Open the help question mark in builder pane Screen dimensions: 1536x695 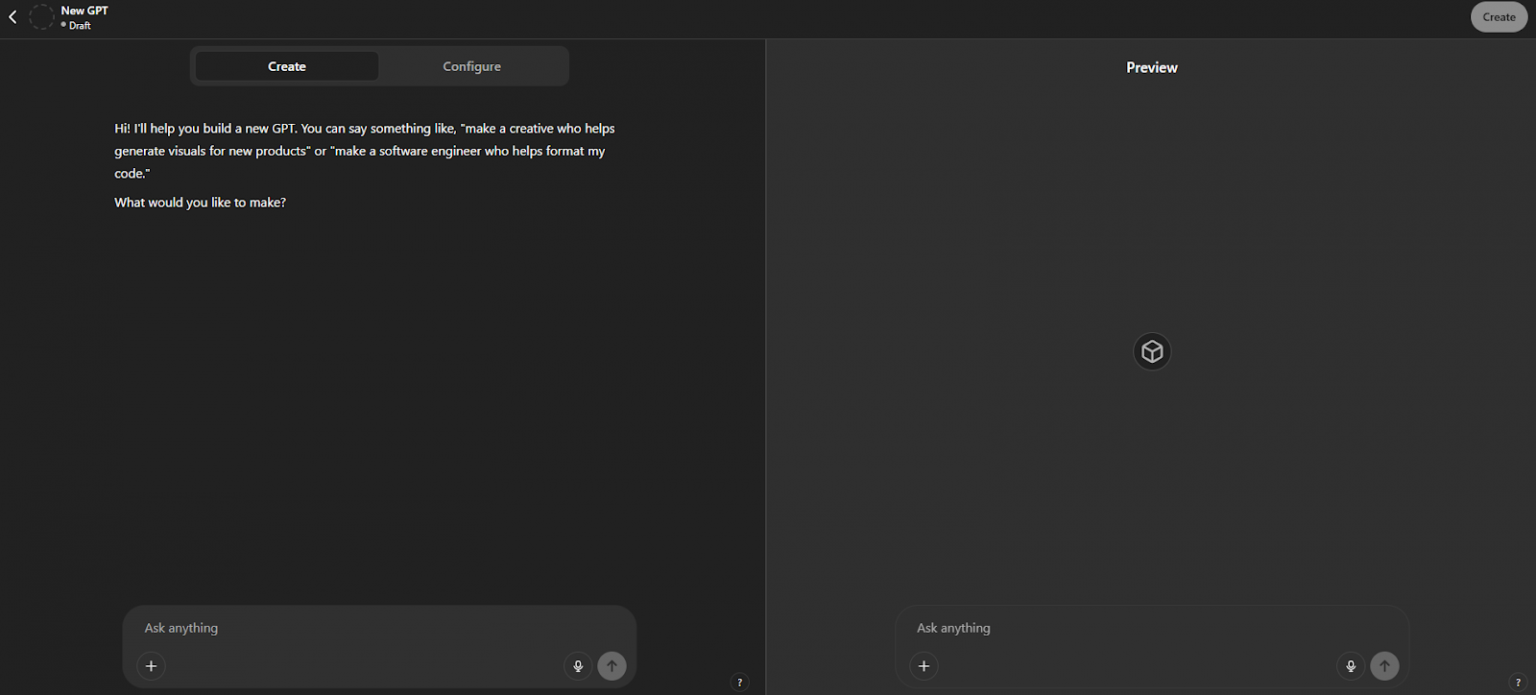click(740, 682)
